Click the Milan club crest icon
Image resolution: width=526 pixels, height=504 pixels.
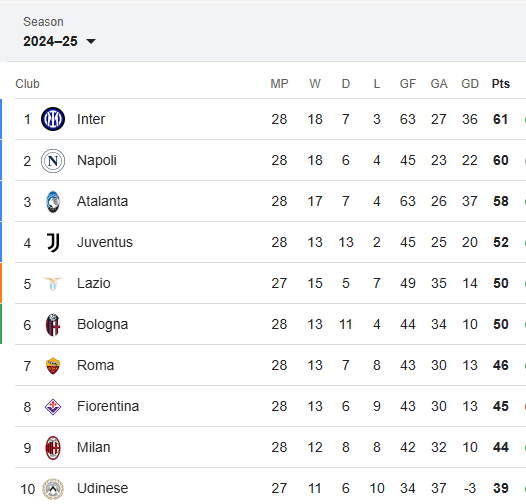point(53,448)
